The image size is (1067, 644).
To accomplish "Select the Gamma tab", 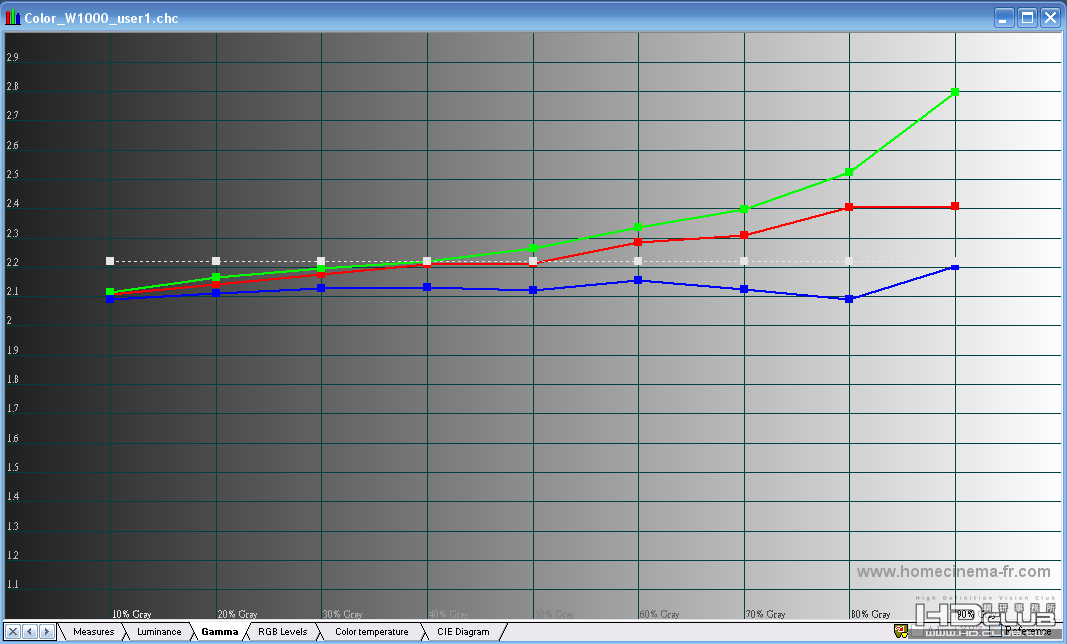I will tap(220, 632).
